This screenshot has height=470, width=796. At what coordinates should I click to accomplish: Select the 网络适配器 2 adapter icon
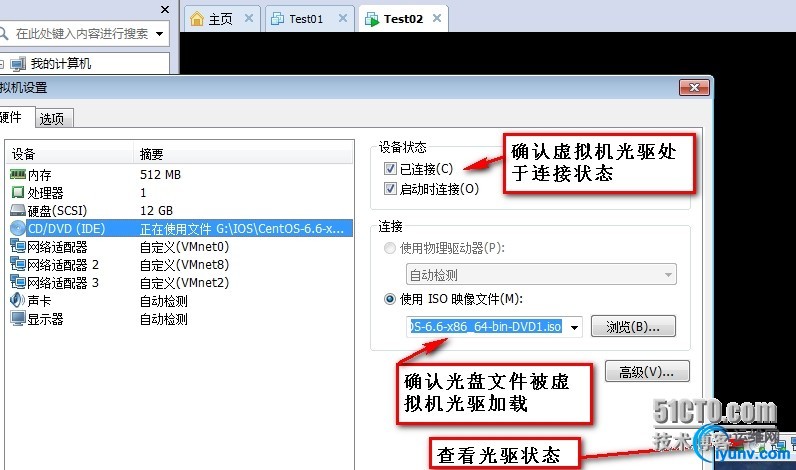pos(18,264)
